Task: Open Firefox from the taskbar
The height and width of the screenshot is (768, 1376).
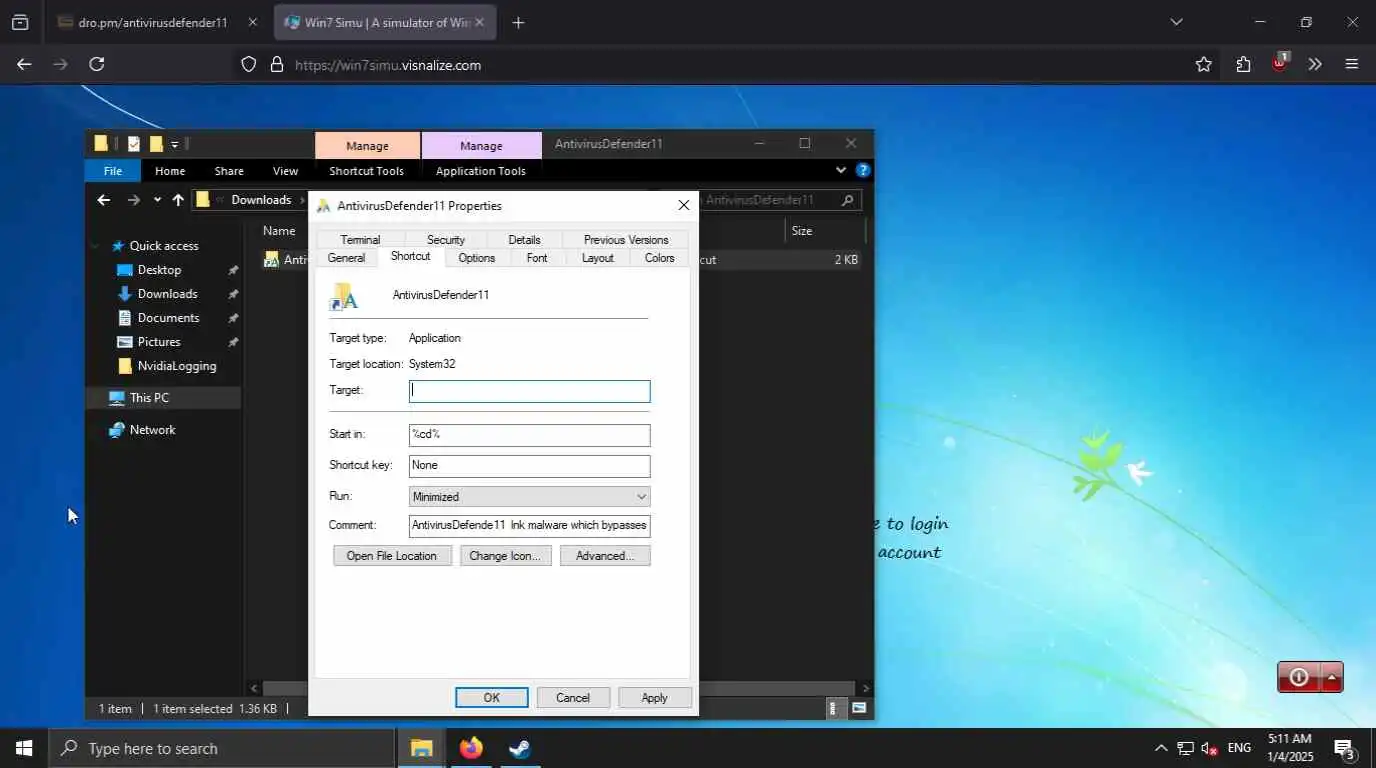Action: (x=471, y=748)
